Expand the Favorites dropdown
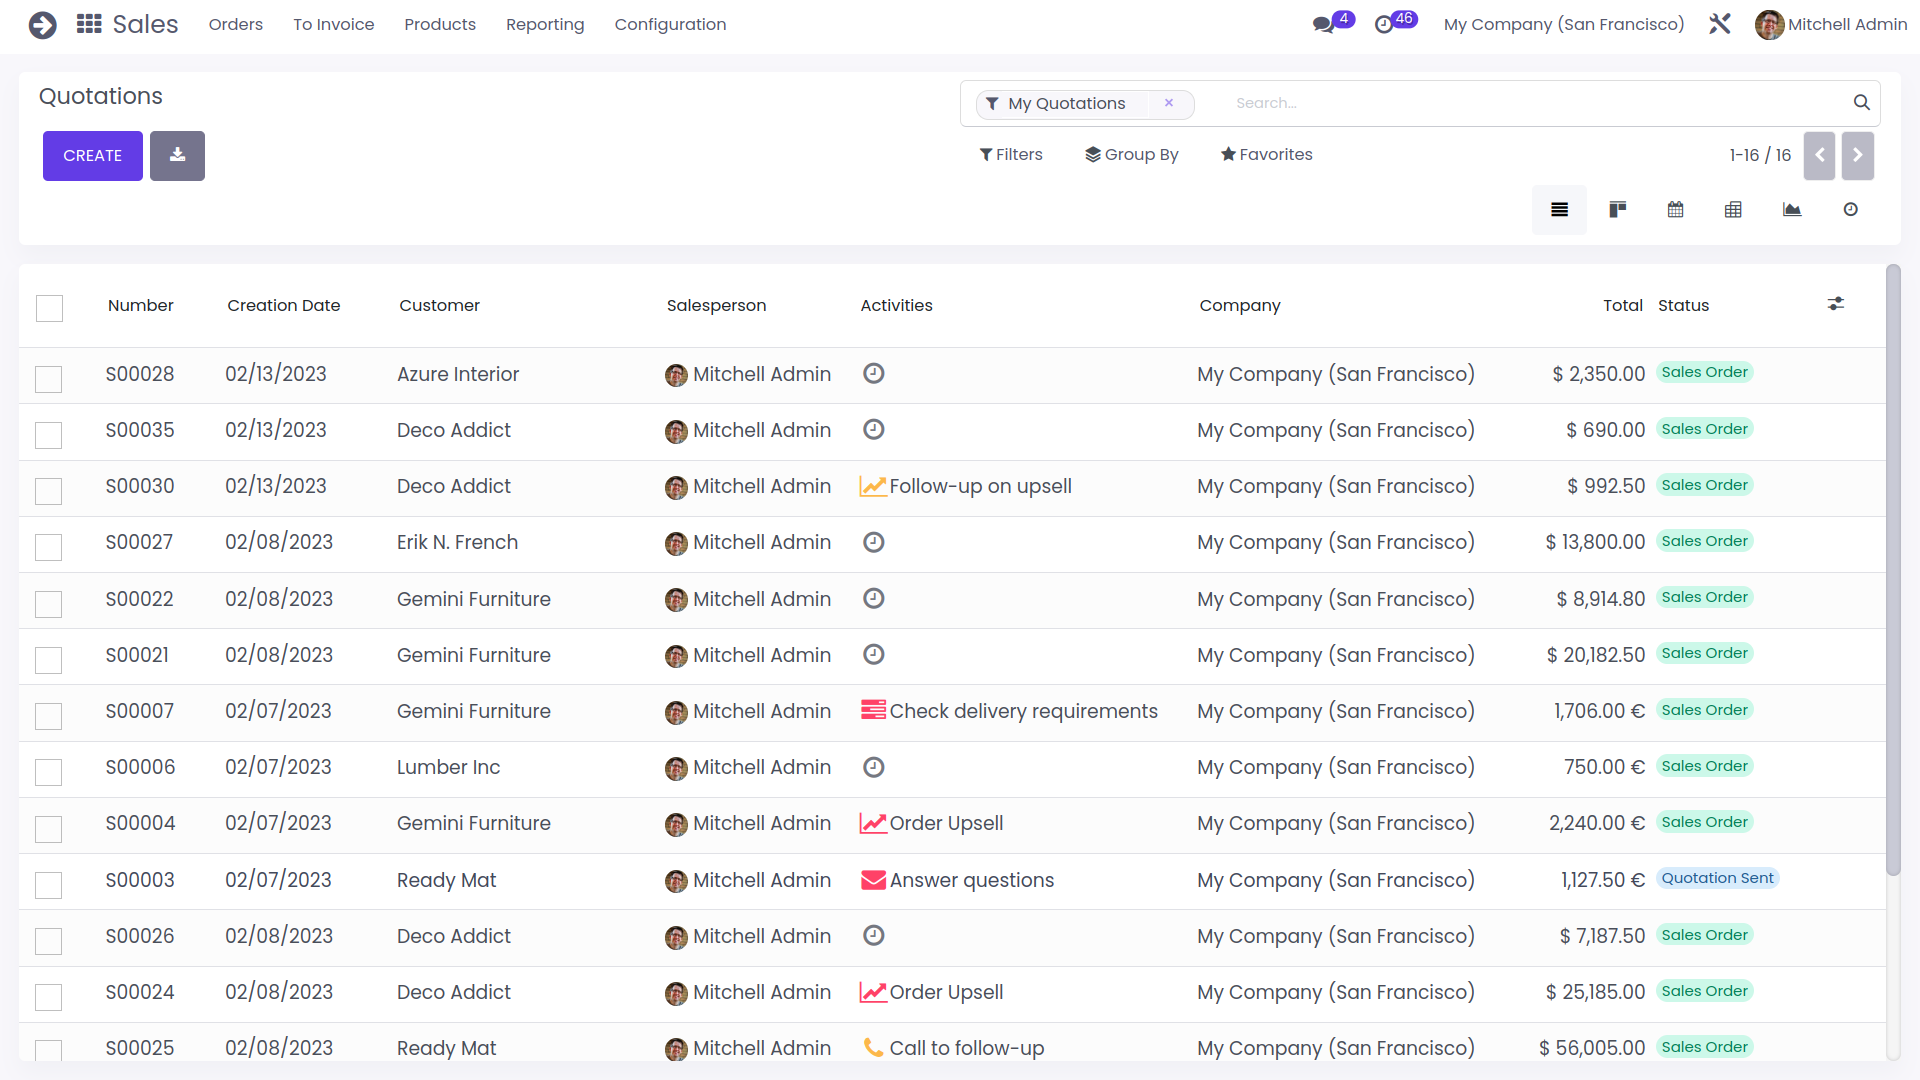The height and width of the screenshot is (1080, 1920). (x=1266, y=154)
